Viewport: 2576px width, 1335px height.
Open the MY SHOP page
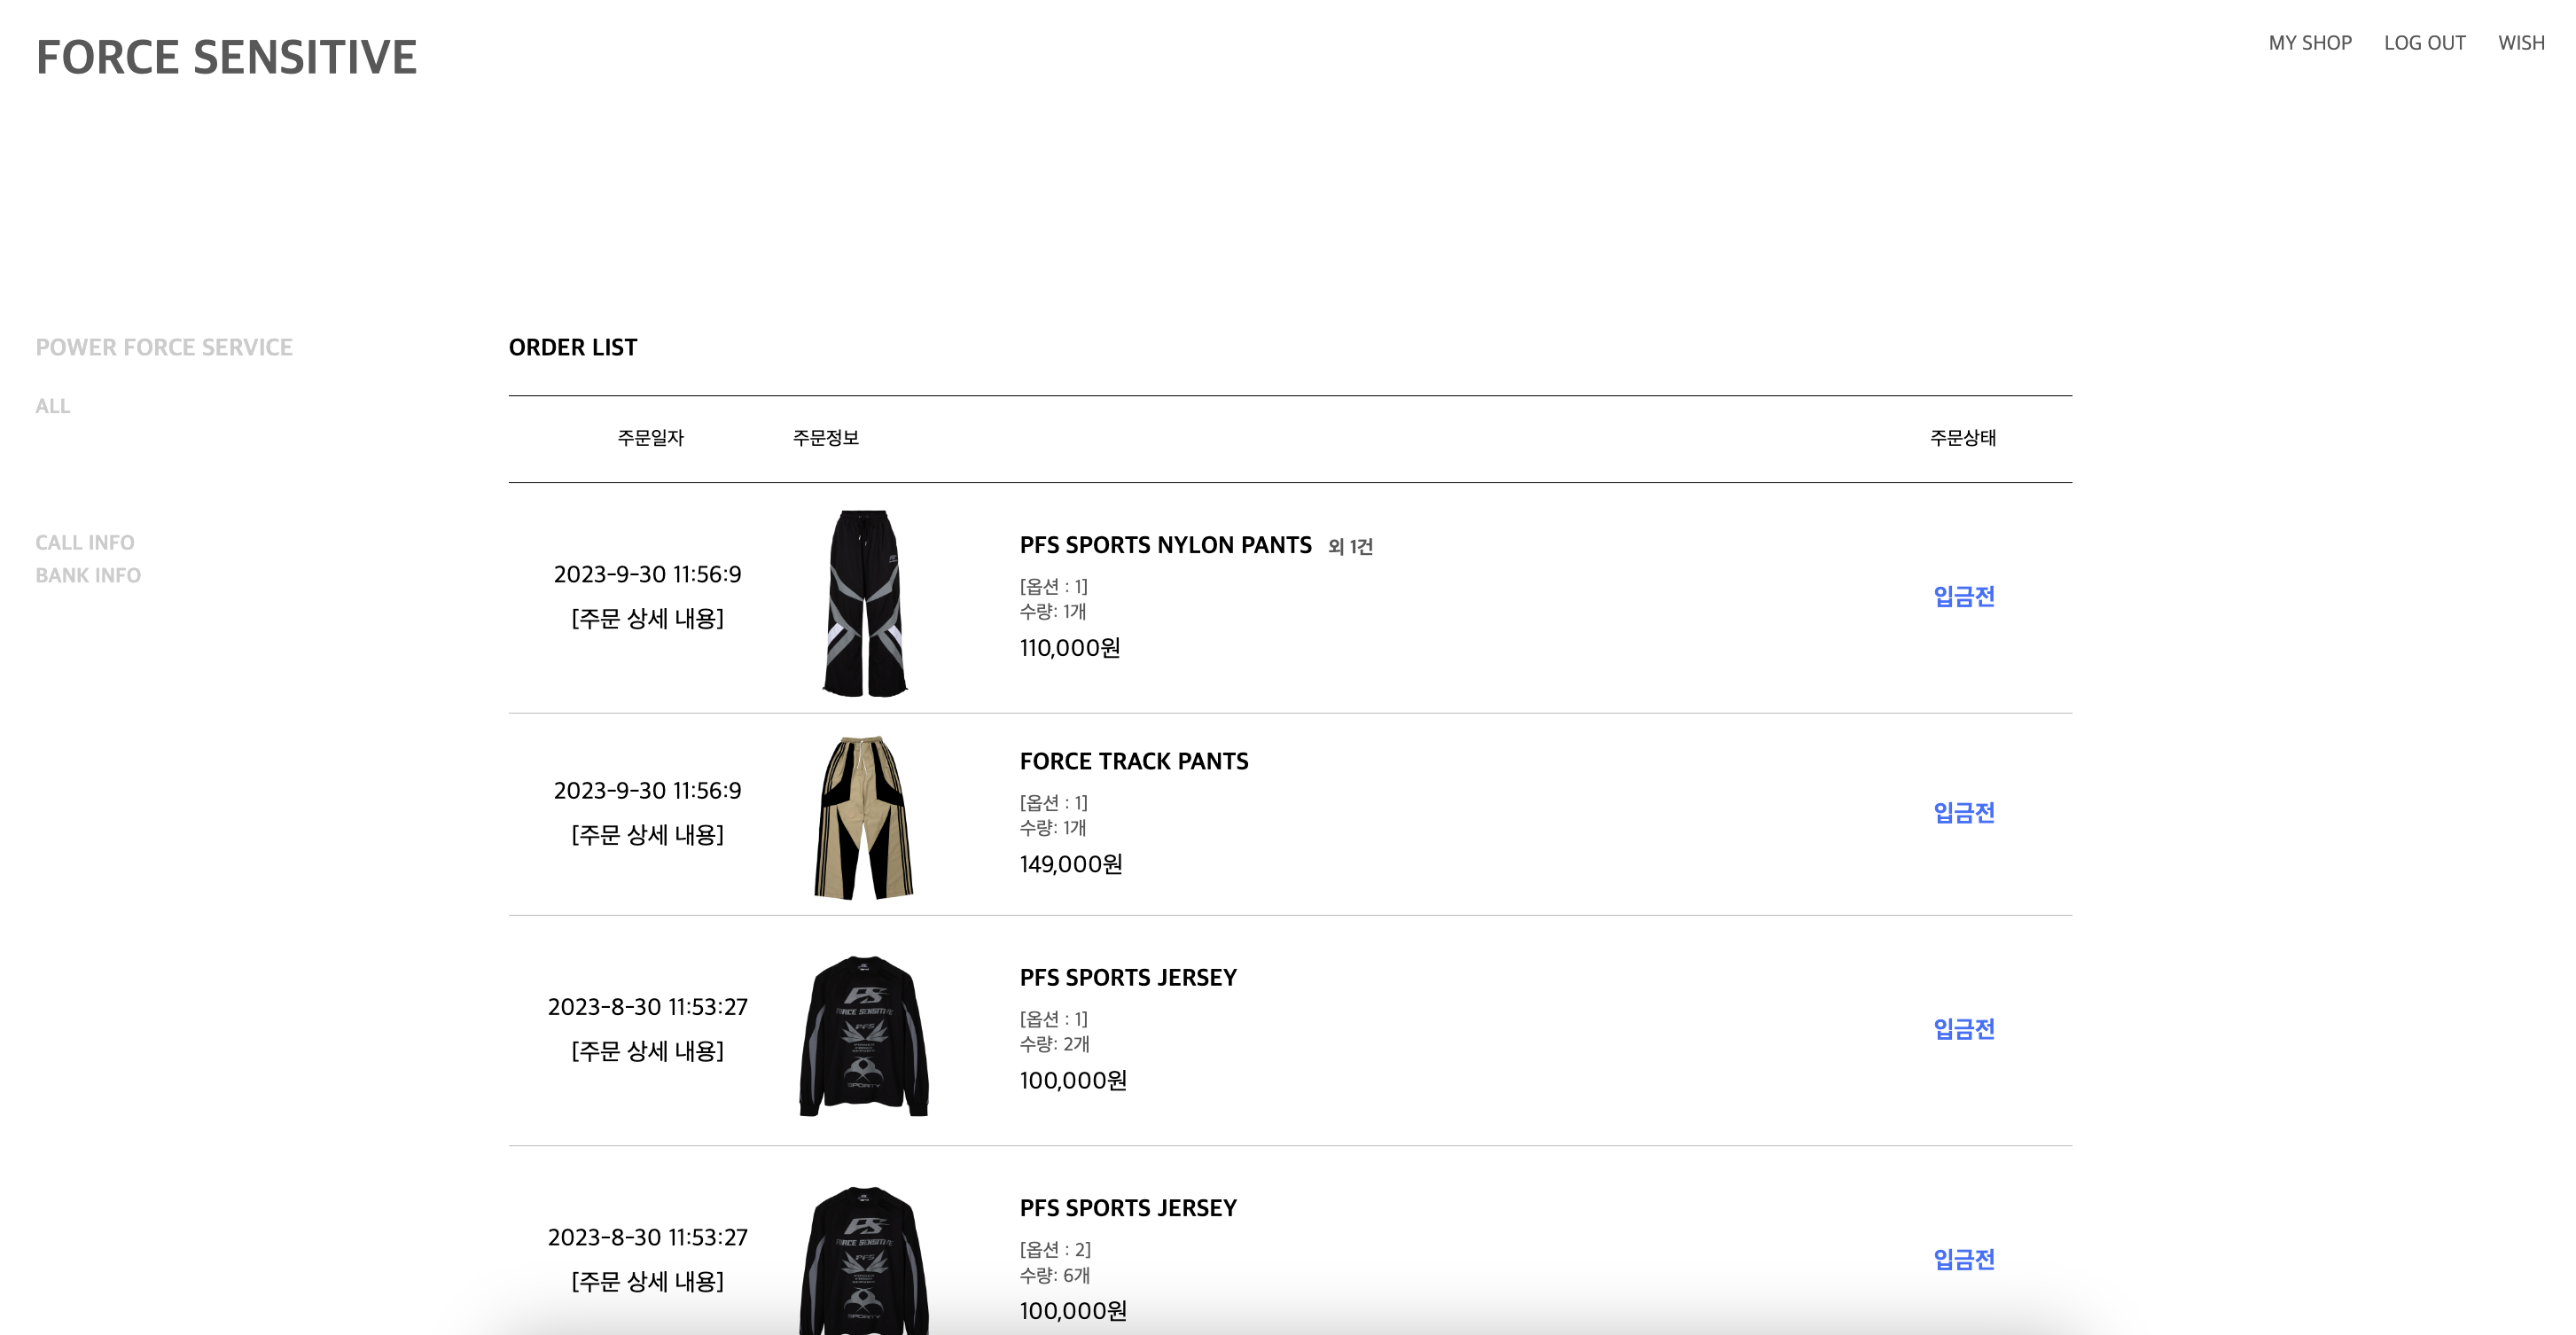[2310, 43]
